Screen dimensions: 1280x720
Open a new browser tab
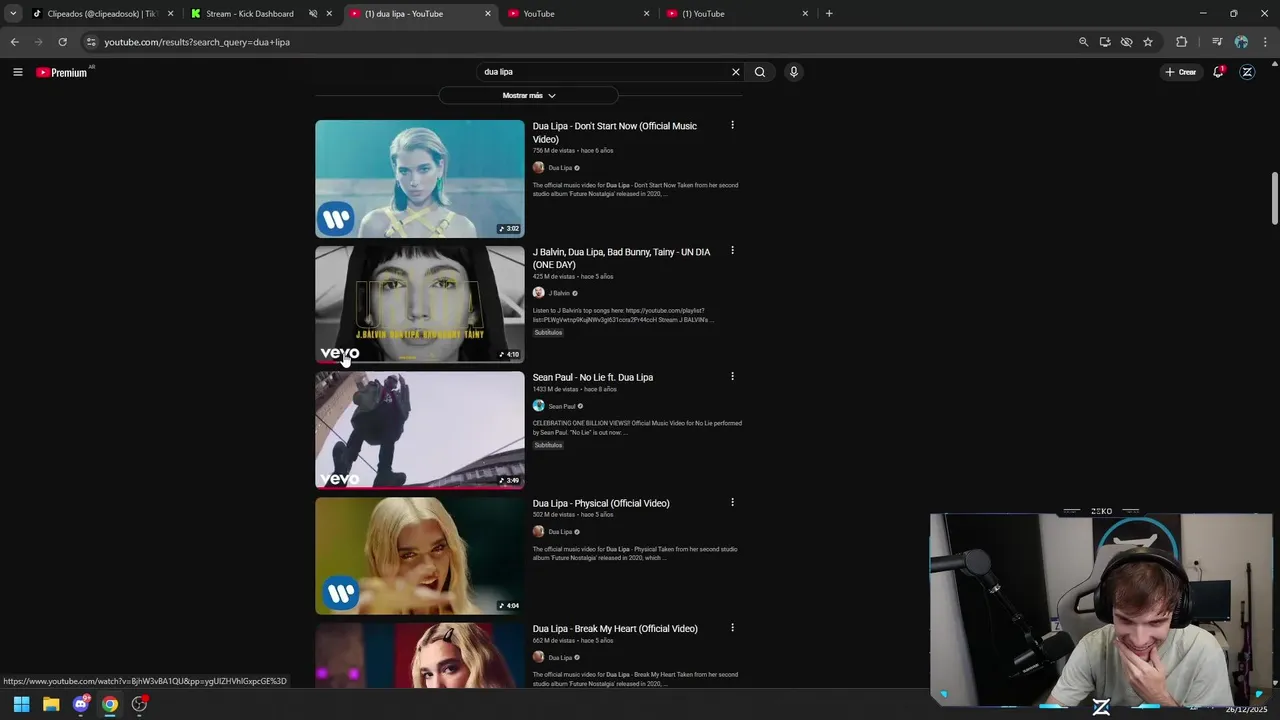click(829, 14)
